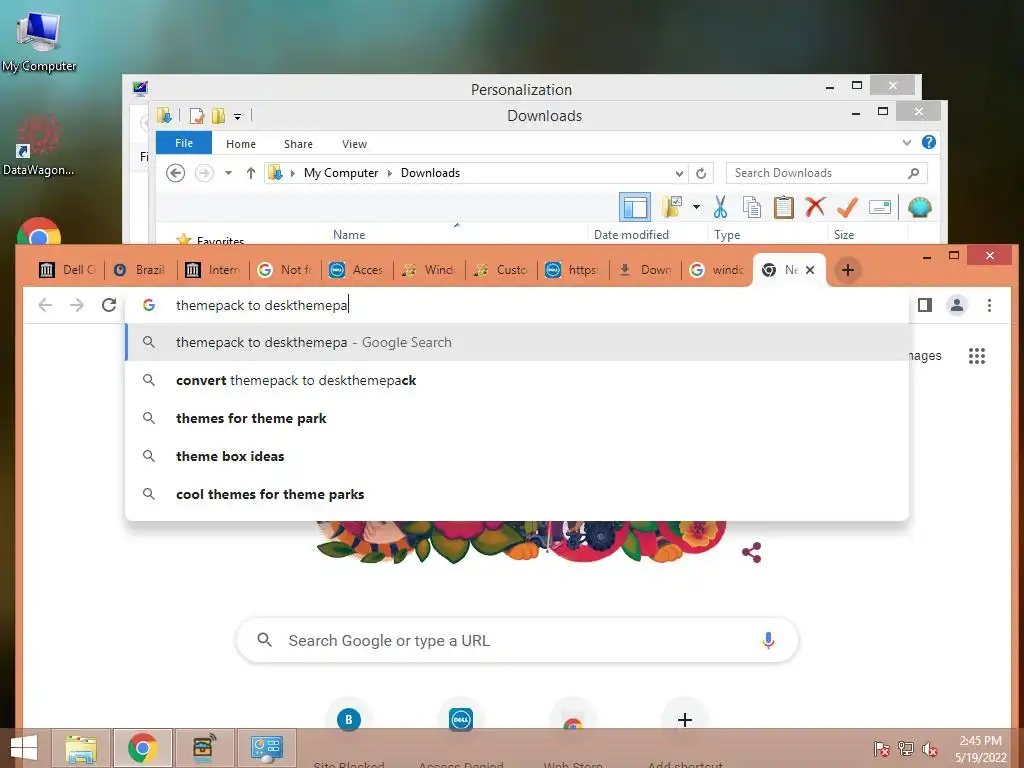Image resolution: width=1024 pixels, height=768 pixels.
Task: Expand the Downloads ribbon chevron
Action: coord(906,142)
